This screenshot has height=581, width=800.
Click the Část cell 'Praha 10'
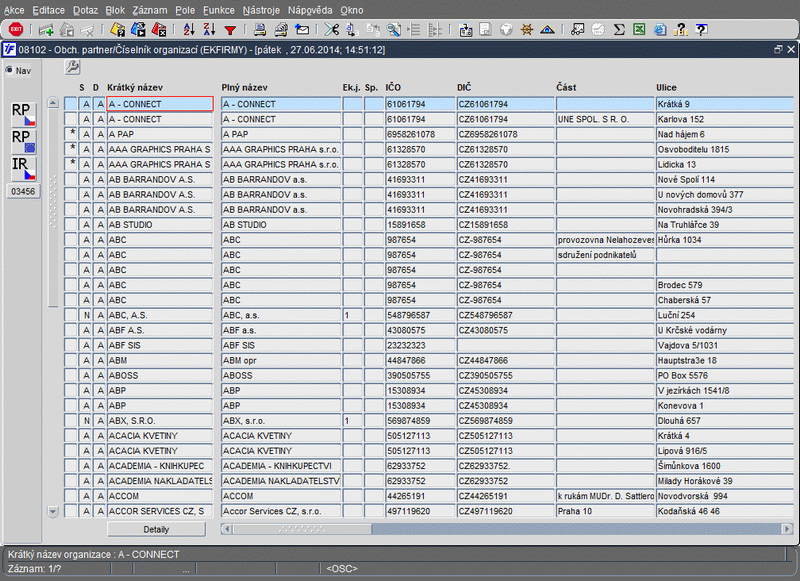[x=605, y=511]
